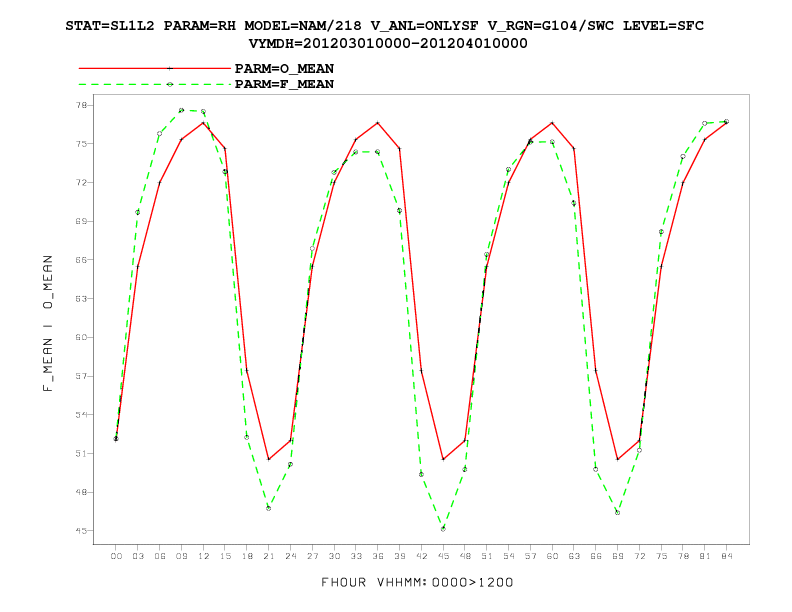Screen dimensions: 792x612
Task: Click red O_MEAN point at hour 36 peak
Action: (378, 123)
